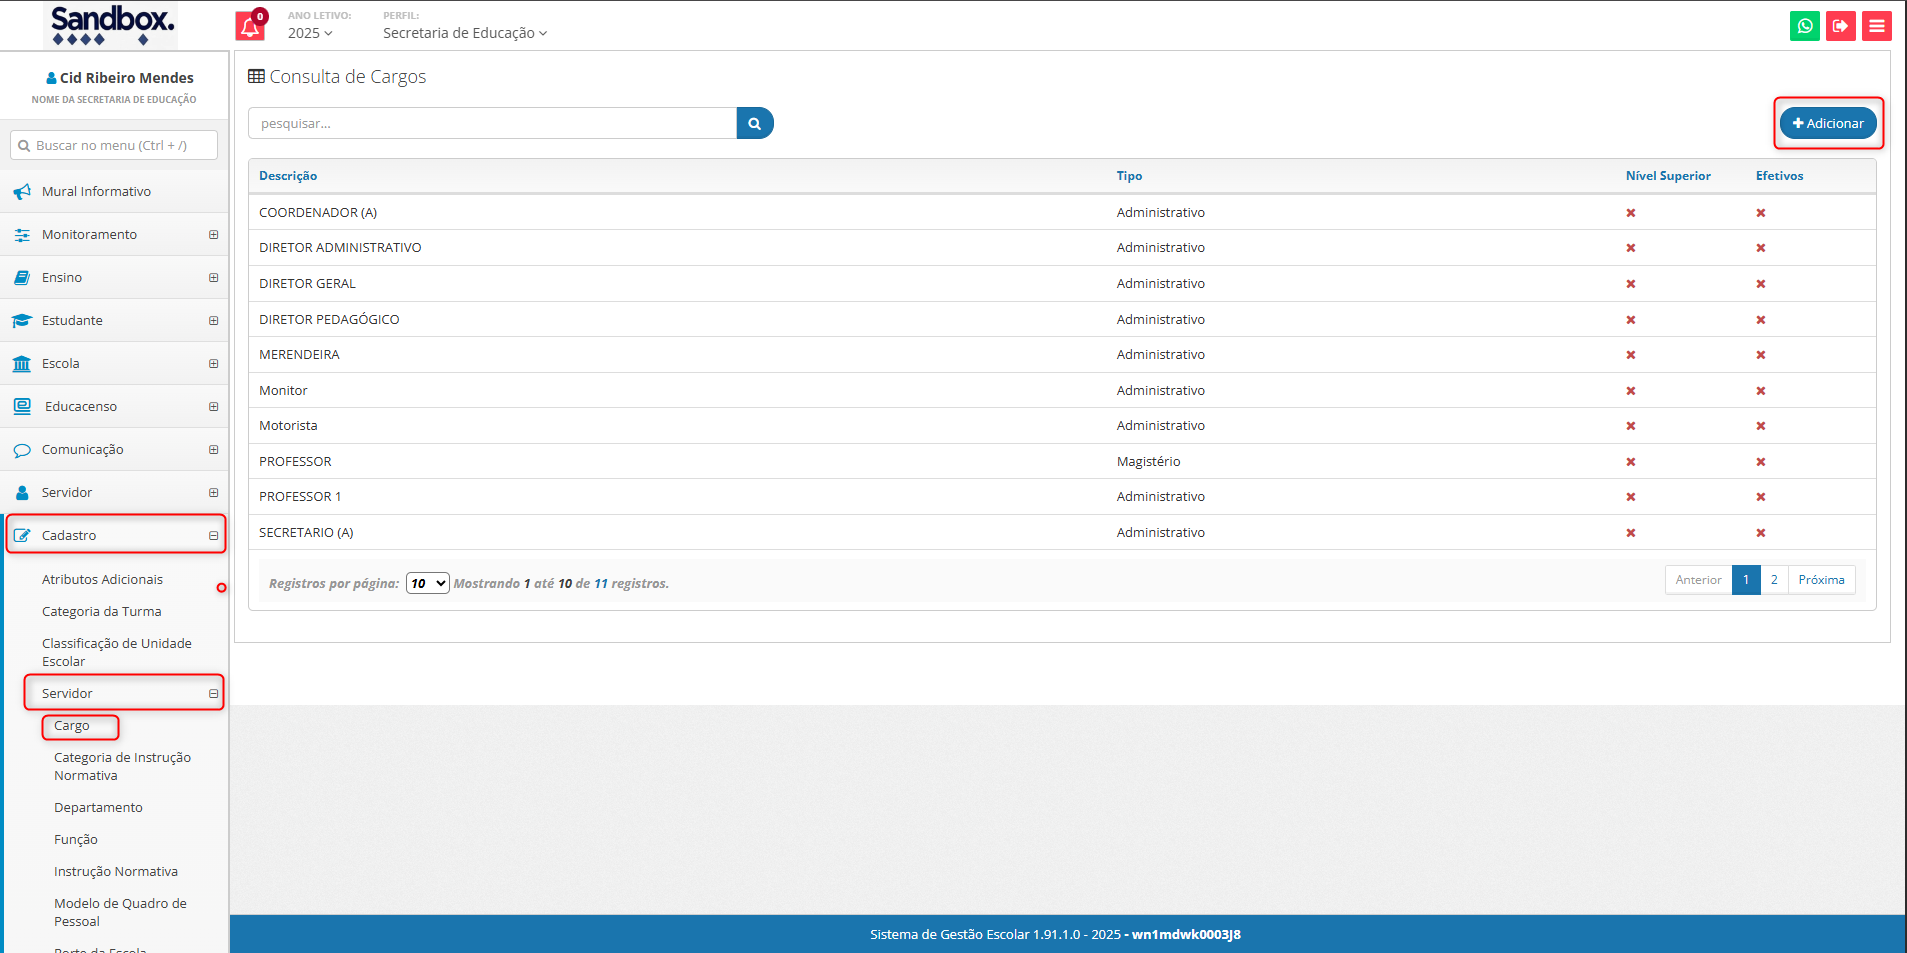Change records per page dropdown

click(427, 583)
